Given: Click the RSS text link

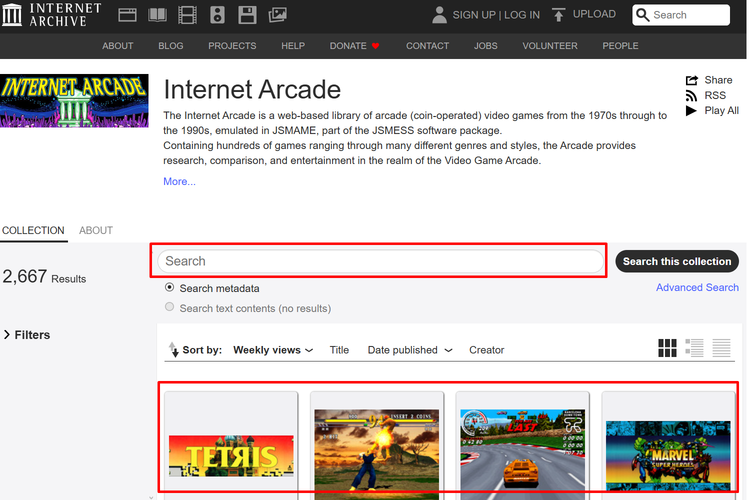Looking at the screenshot, I should tap(715, 96).
